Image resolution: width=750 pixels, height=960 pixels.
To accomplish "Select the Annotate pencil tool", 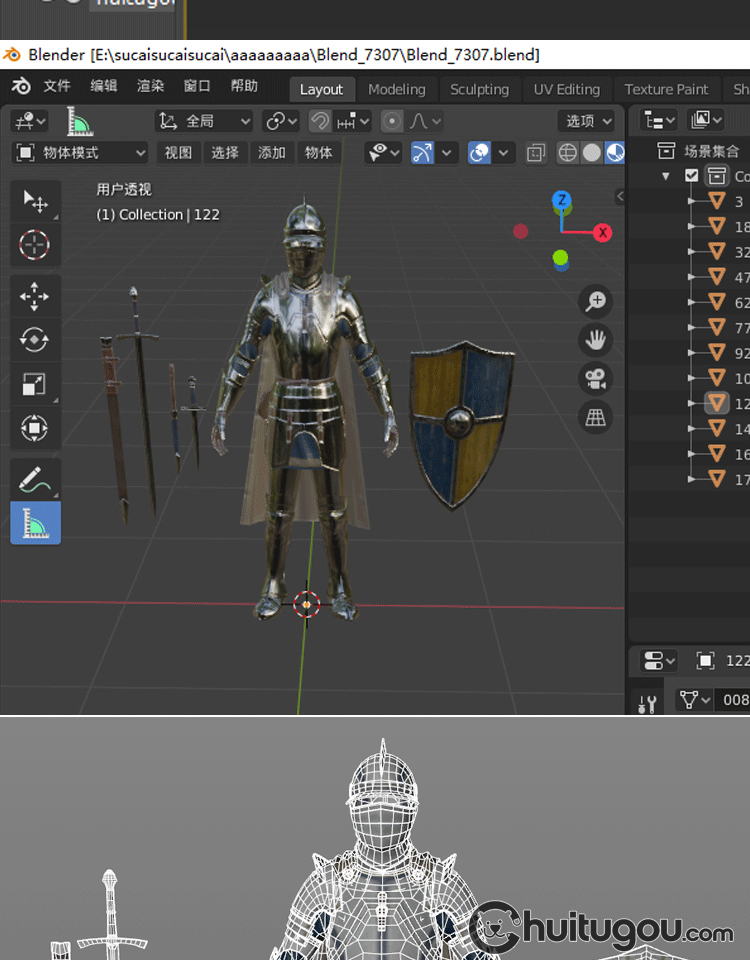I will (x=35, y=481).
